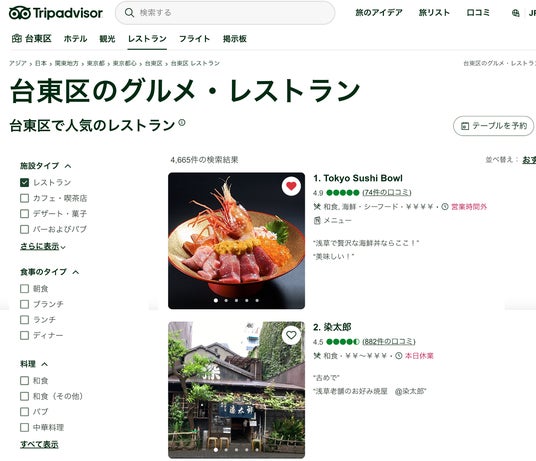536x461 pixels.
Task: Click the テーブルを予約 button
Action: 493,126
